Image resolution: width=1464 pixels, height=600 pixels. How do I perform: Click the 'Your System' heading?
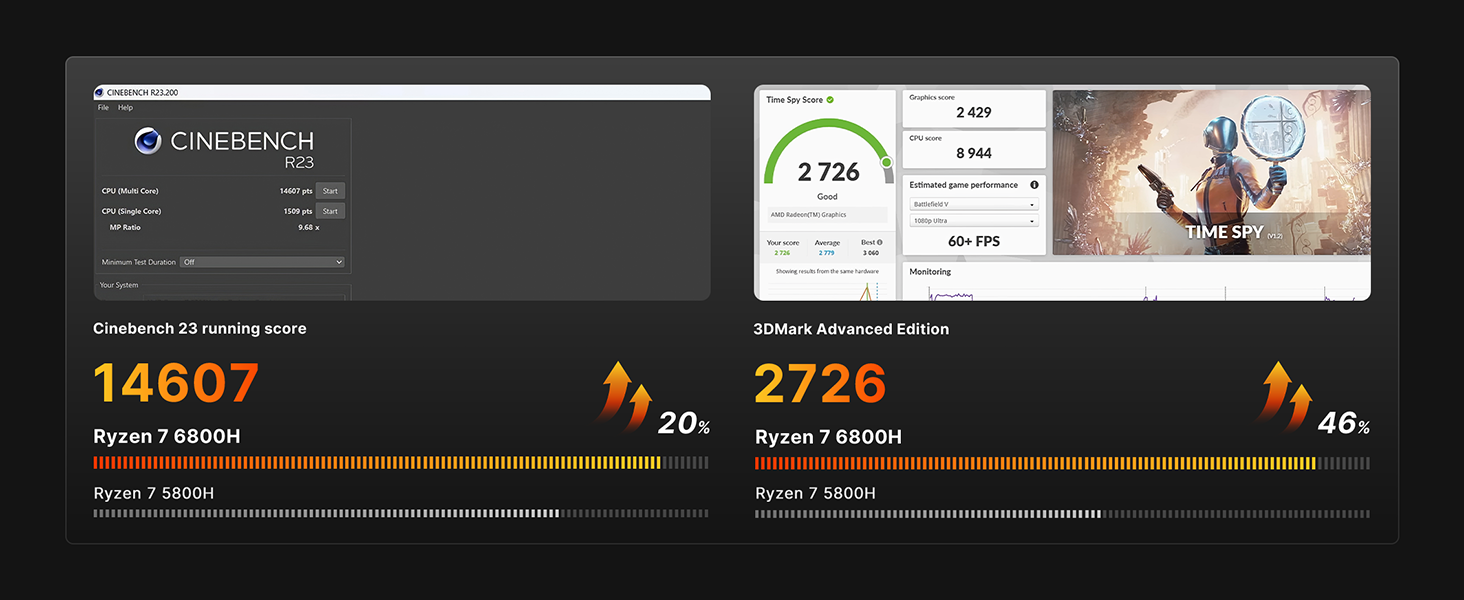pyautogui.click(x=119, y=285)
